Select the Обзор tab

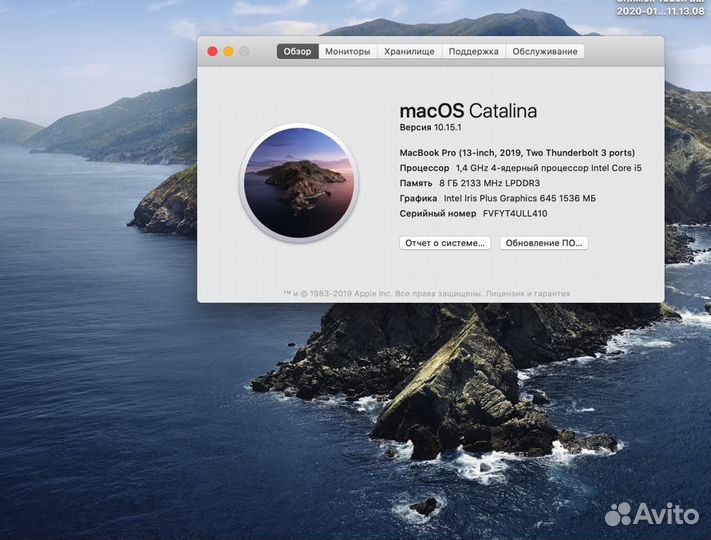pos(297,51)
